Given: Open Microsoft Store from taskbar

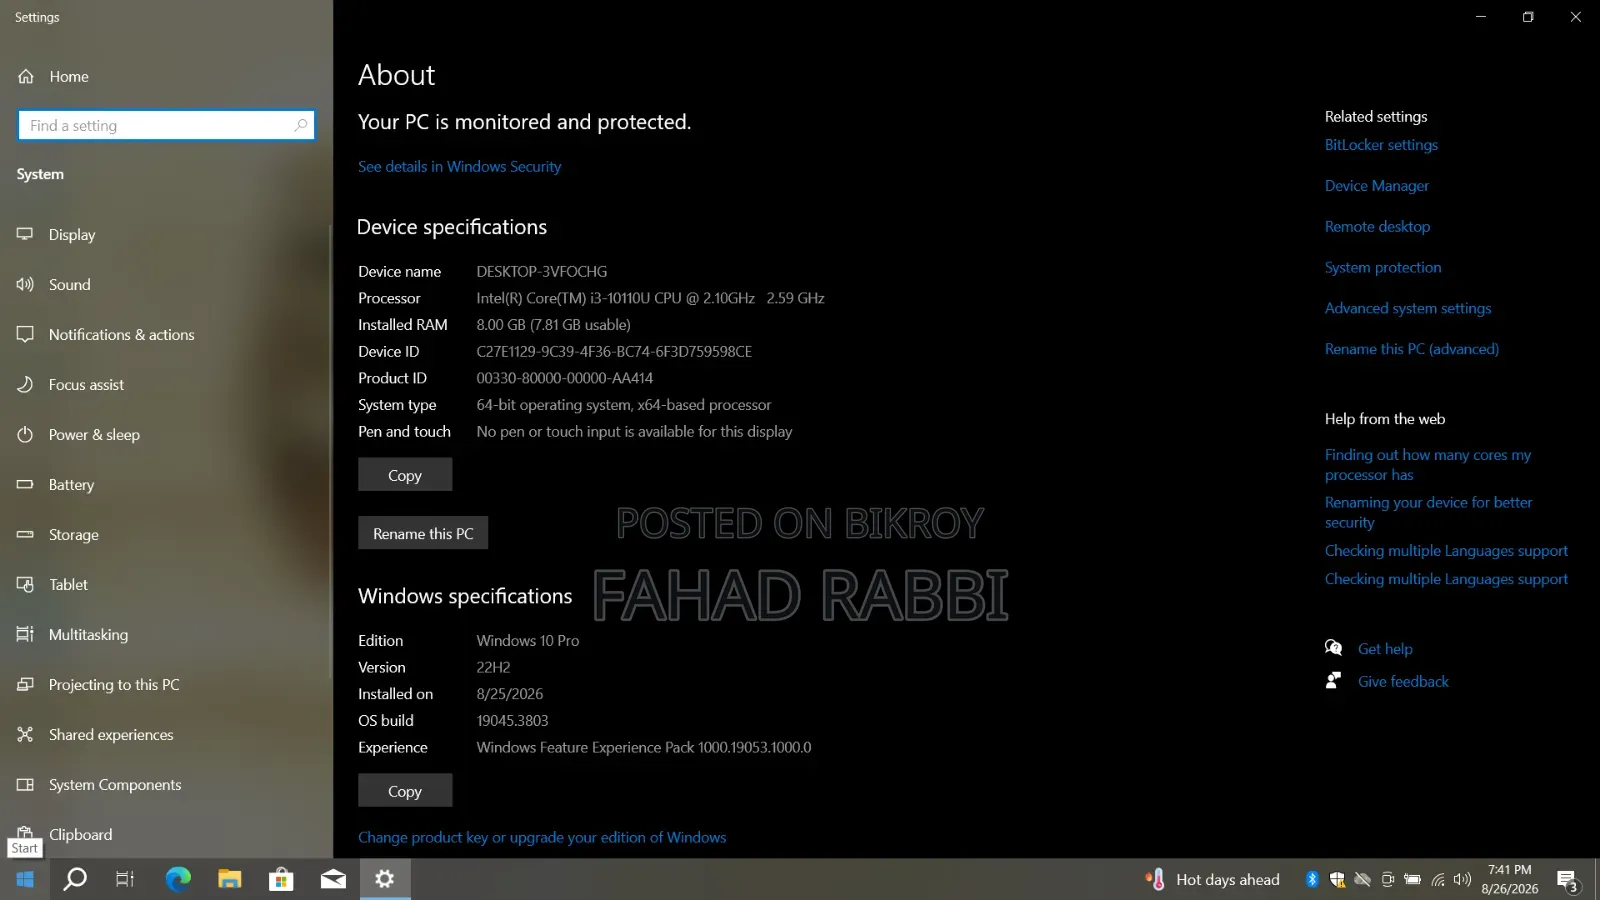Looking at the screenshot, I should [281, 879].
